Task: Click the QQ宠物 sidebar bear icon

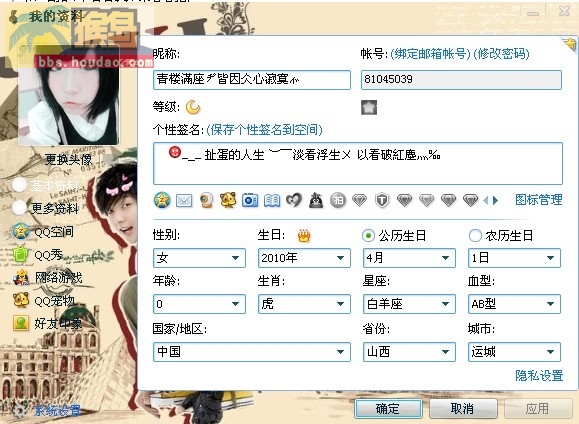Action: pyautogui.click(x=21, y=300)
